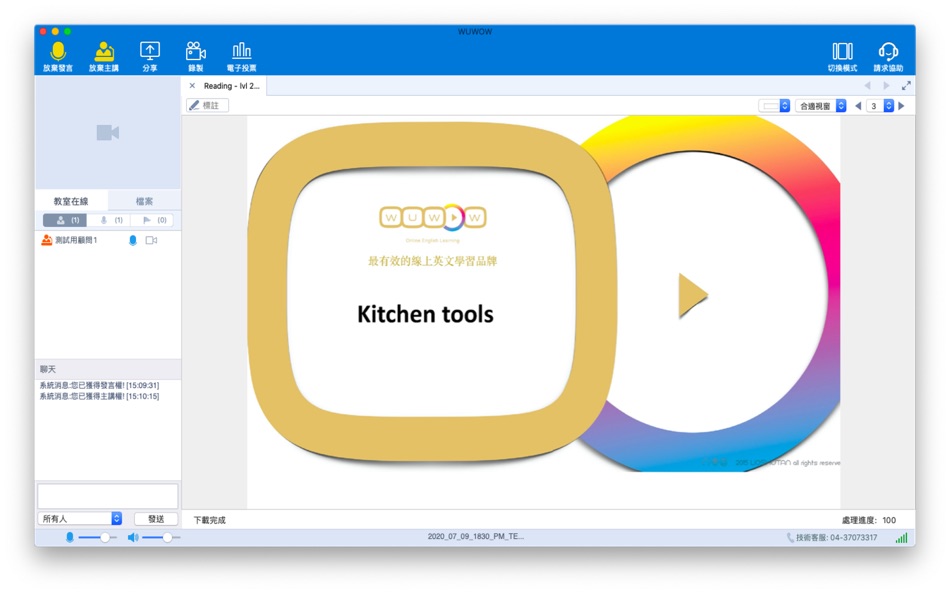
Task: Click the 標註 annotation pencil button
Action: (x=207, y=105)
